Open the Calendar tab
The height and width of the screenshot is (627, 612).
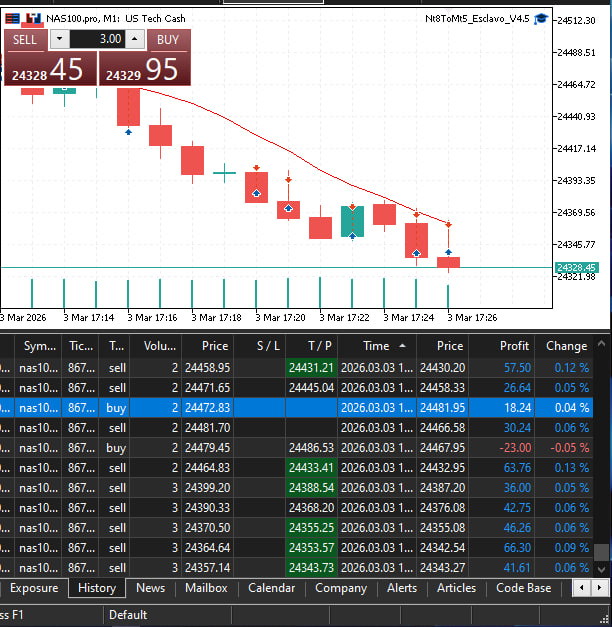pos(271,588)
